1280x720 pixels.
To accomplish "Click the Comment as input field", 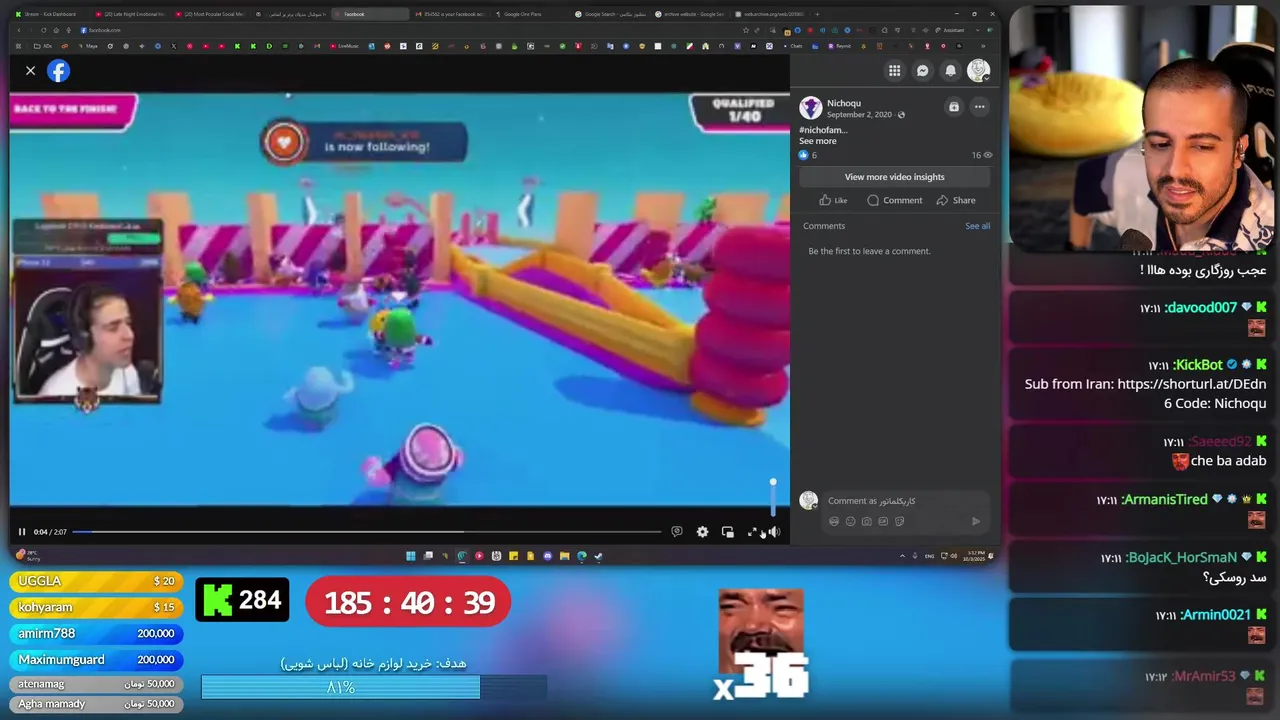I will (x=905, y=501).
